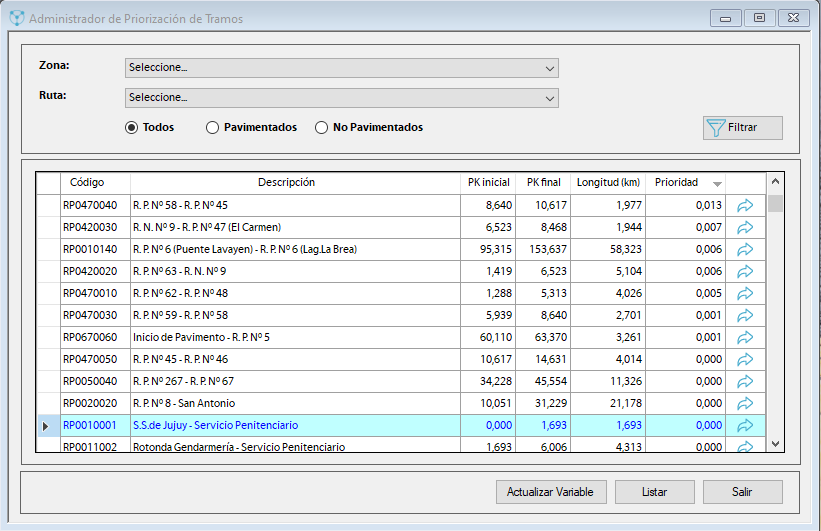821x531 pixels.
Task: Click the arrow icon for row RP0420030
Action: [x=745, y=227]
